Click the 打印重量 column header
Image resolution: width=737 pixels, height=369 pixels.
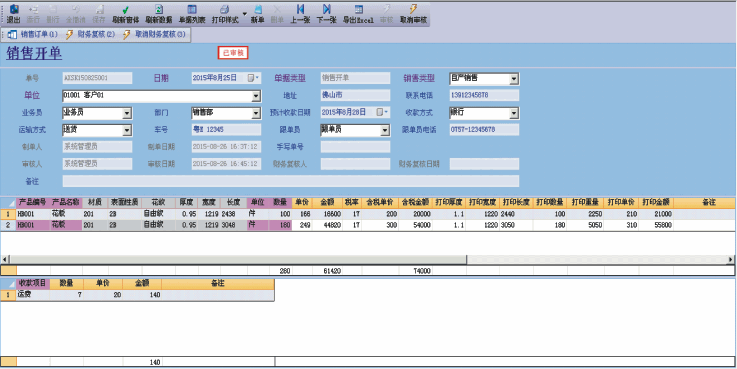point(585,203)
